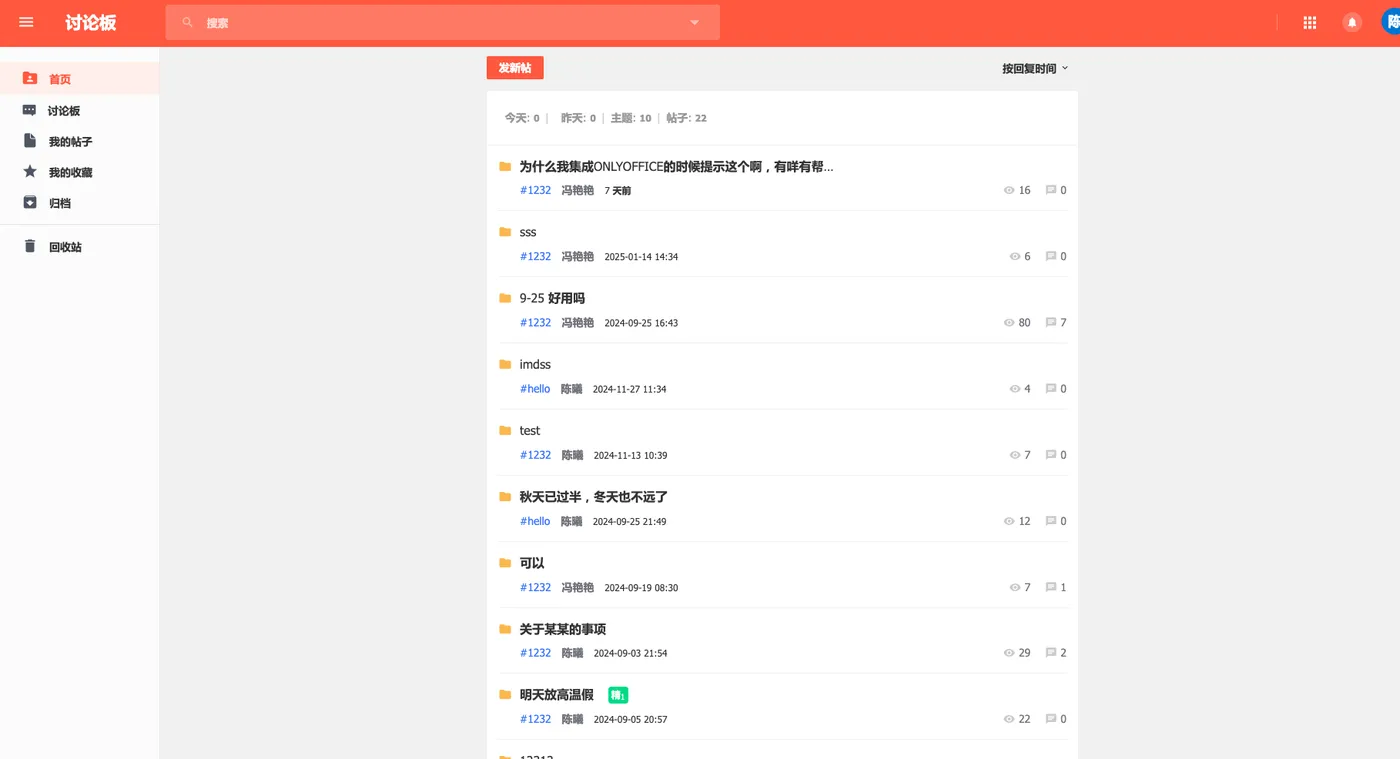1400x759 pixels.
Task: Click the comment icon for 可以
Action: coord(1051,587)
